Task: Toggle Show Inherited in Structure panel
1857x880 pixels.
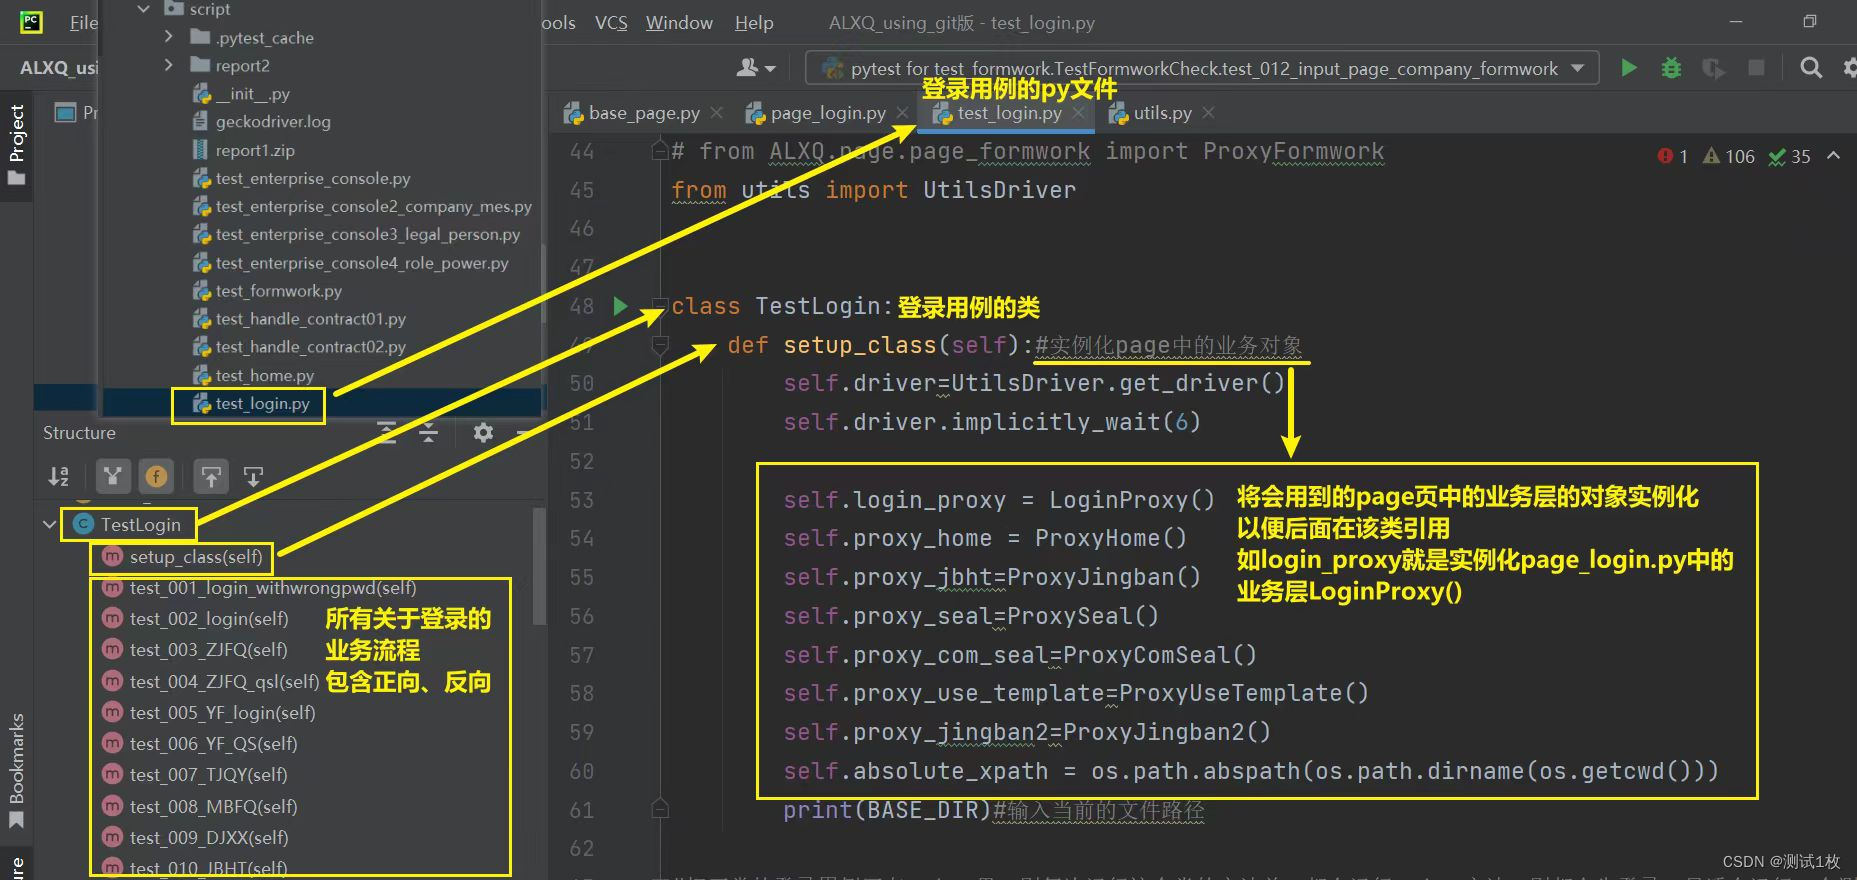Action: [113, 477]
